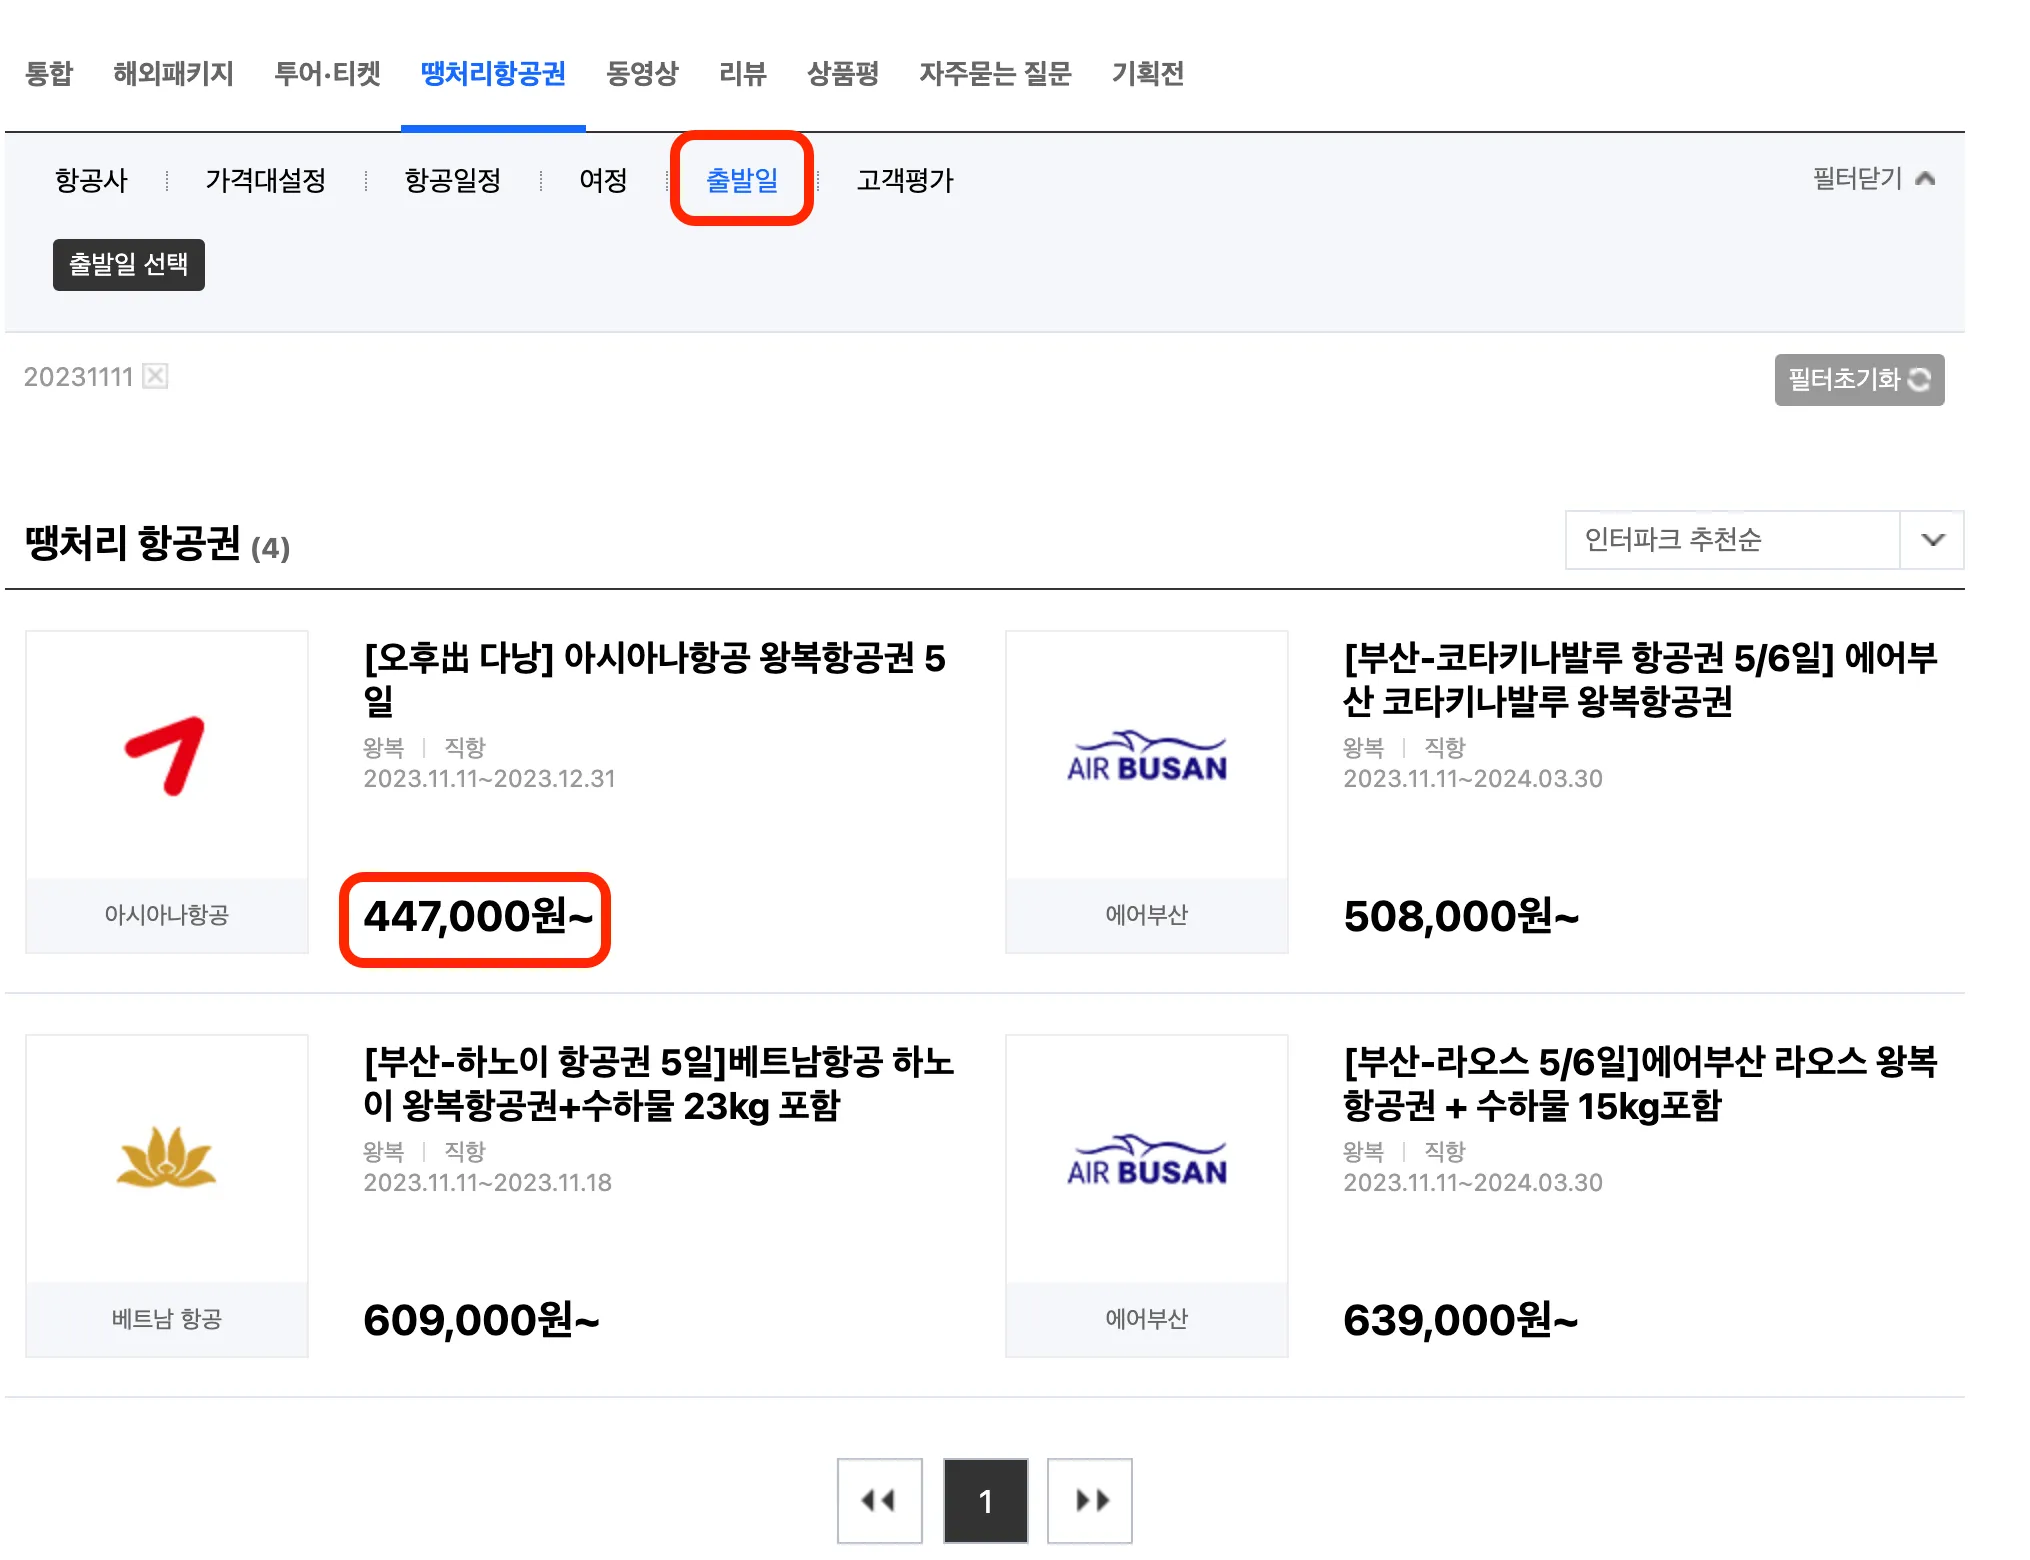Select the 고객평가 filter
Image resolution: width=2030 pixels, height=1560 pixels.
coord(905,180)
